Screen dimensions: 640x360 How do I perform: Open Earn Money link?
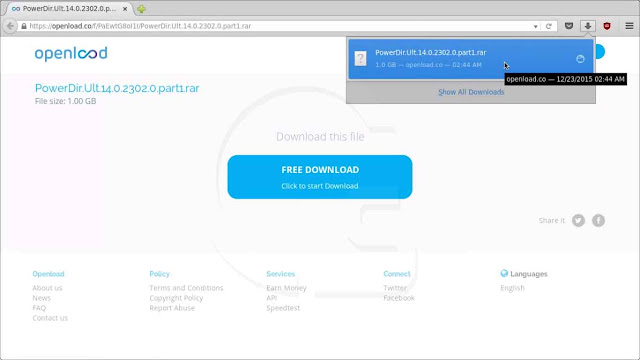[x=287, y=288]
